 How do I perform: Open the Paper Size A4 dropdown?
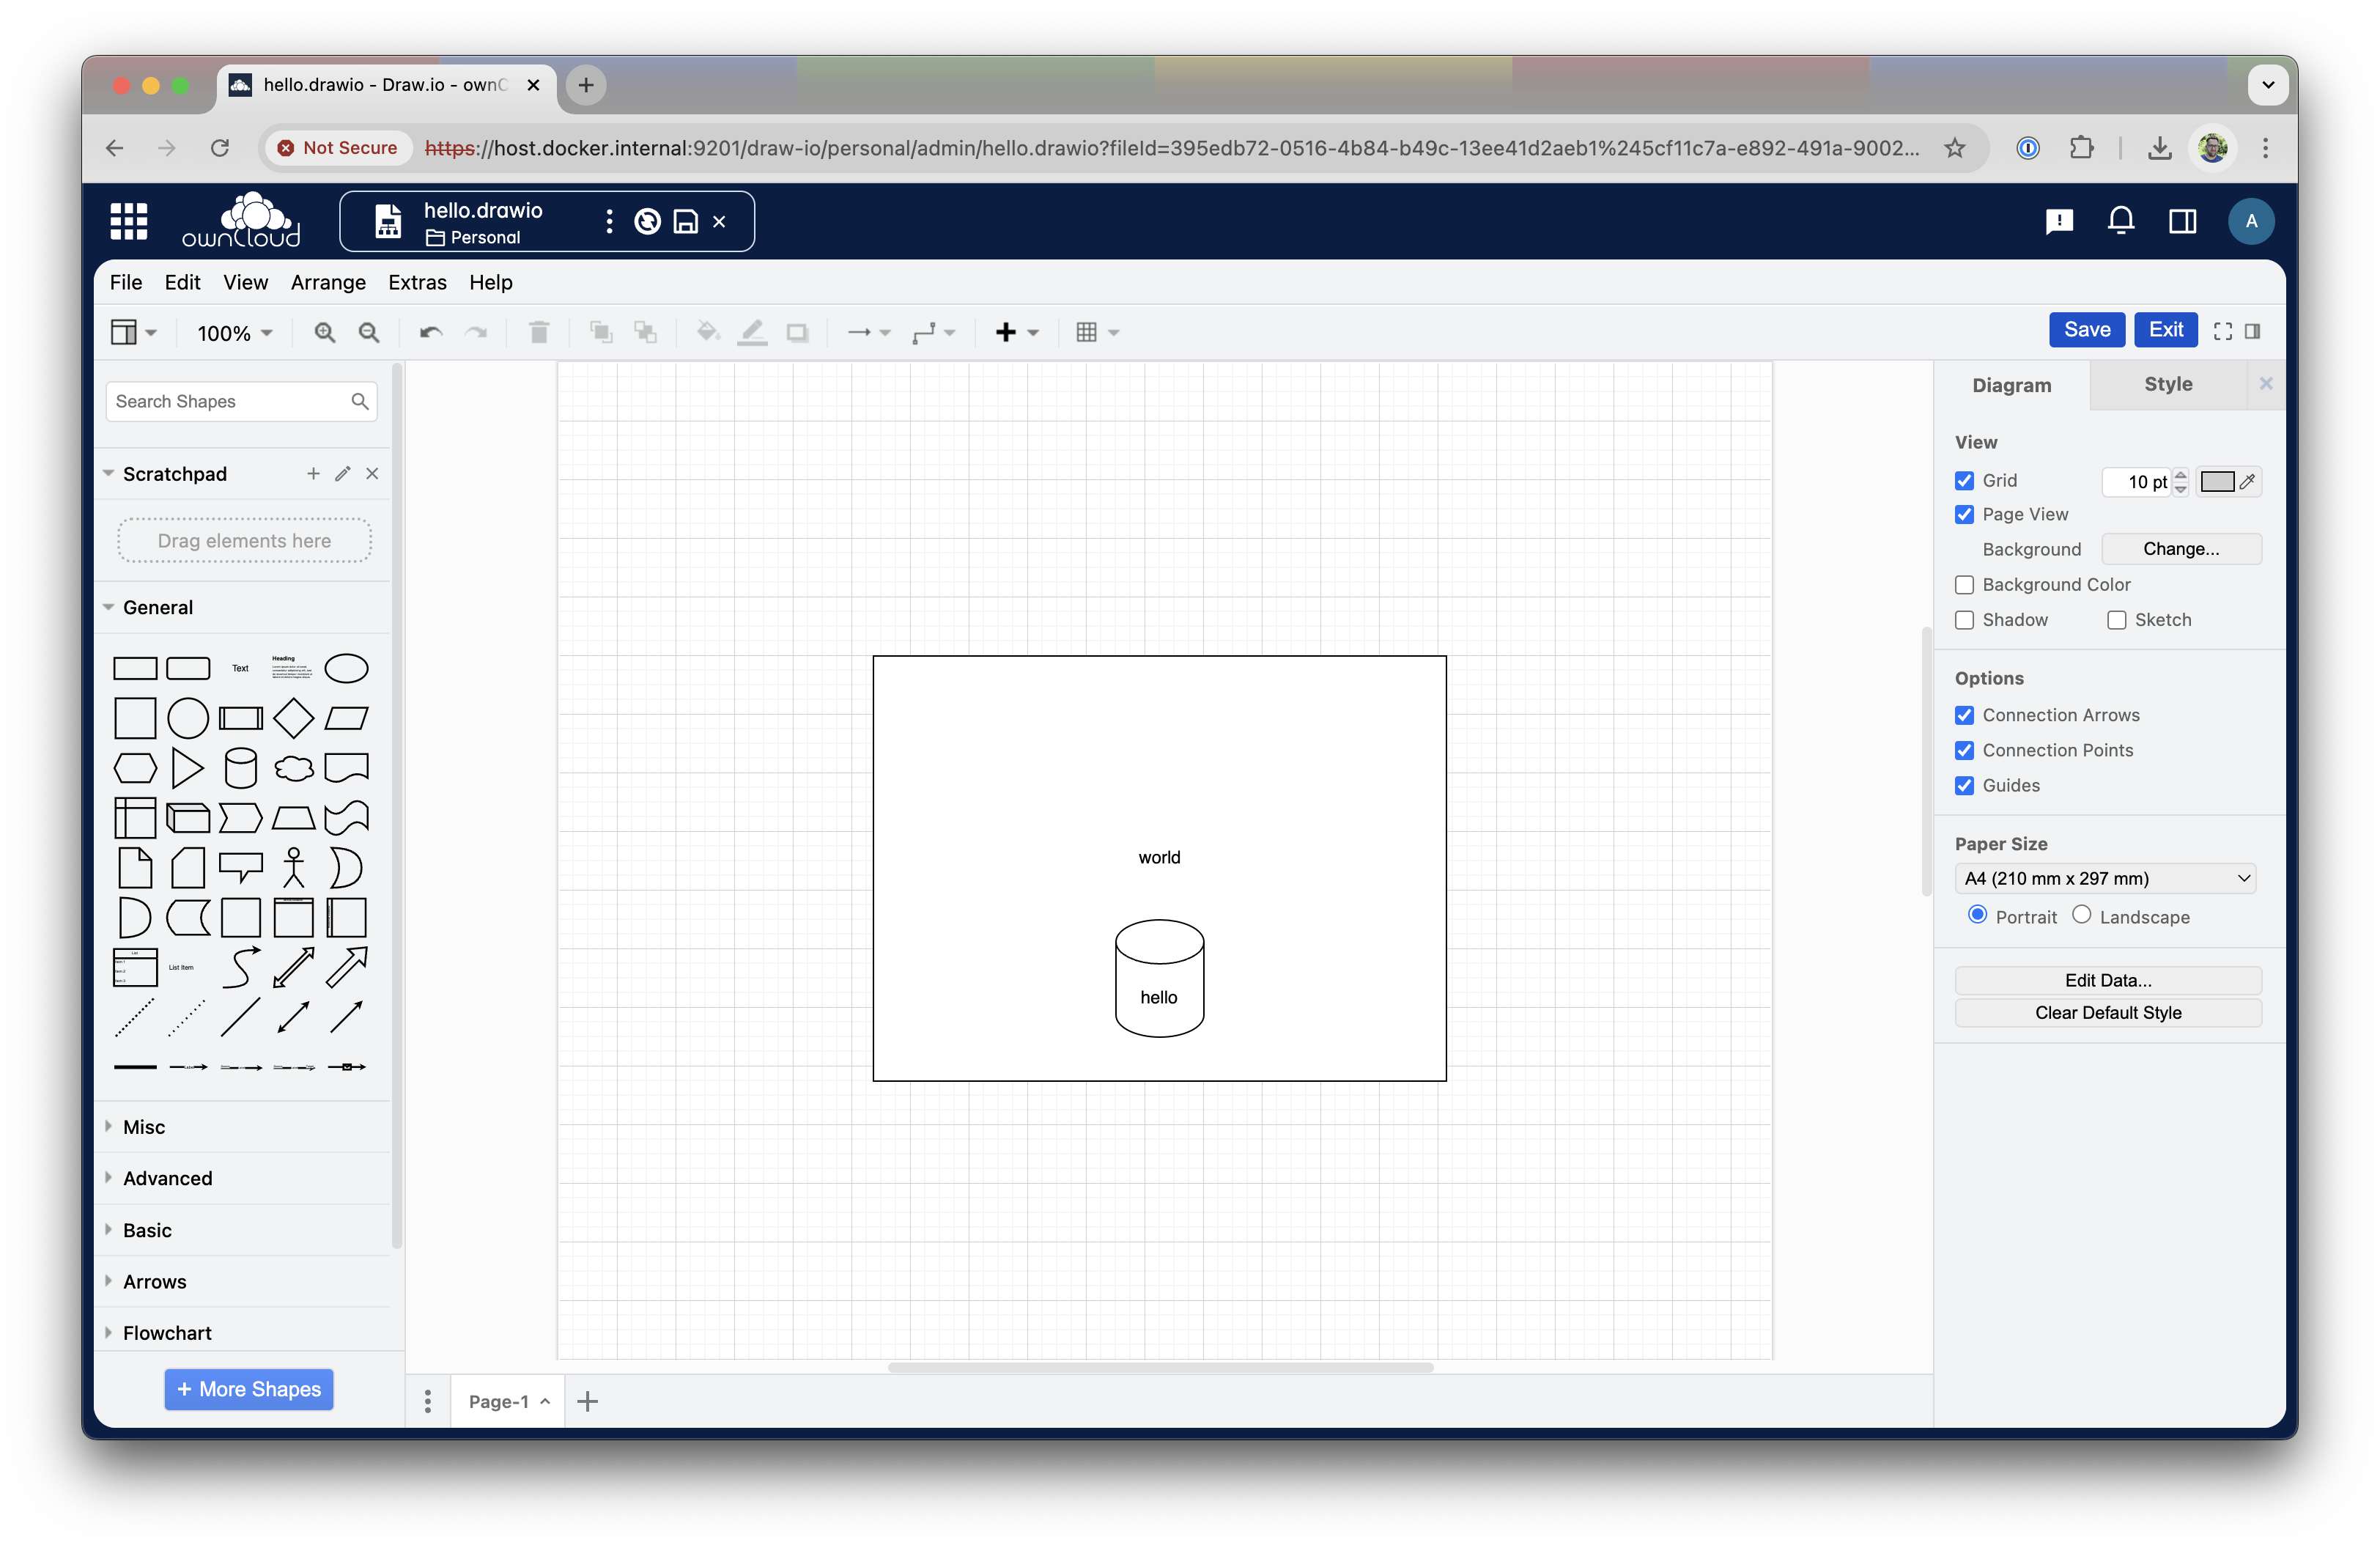pyautogui.click(x=2105, y=878)
